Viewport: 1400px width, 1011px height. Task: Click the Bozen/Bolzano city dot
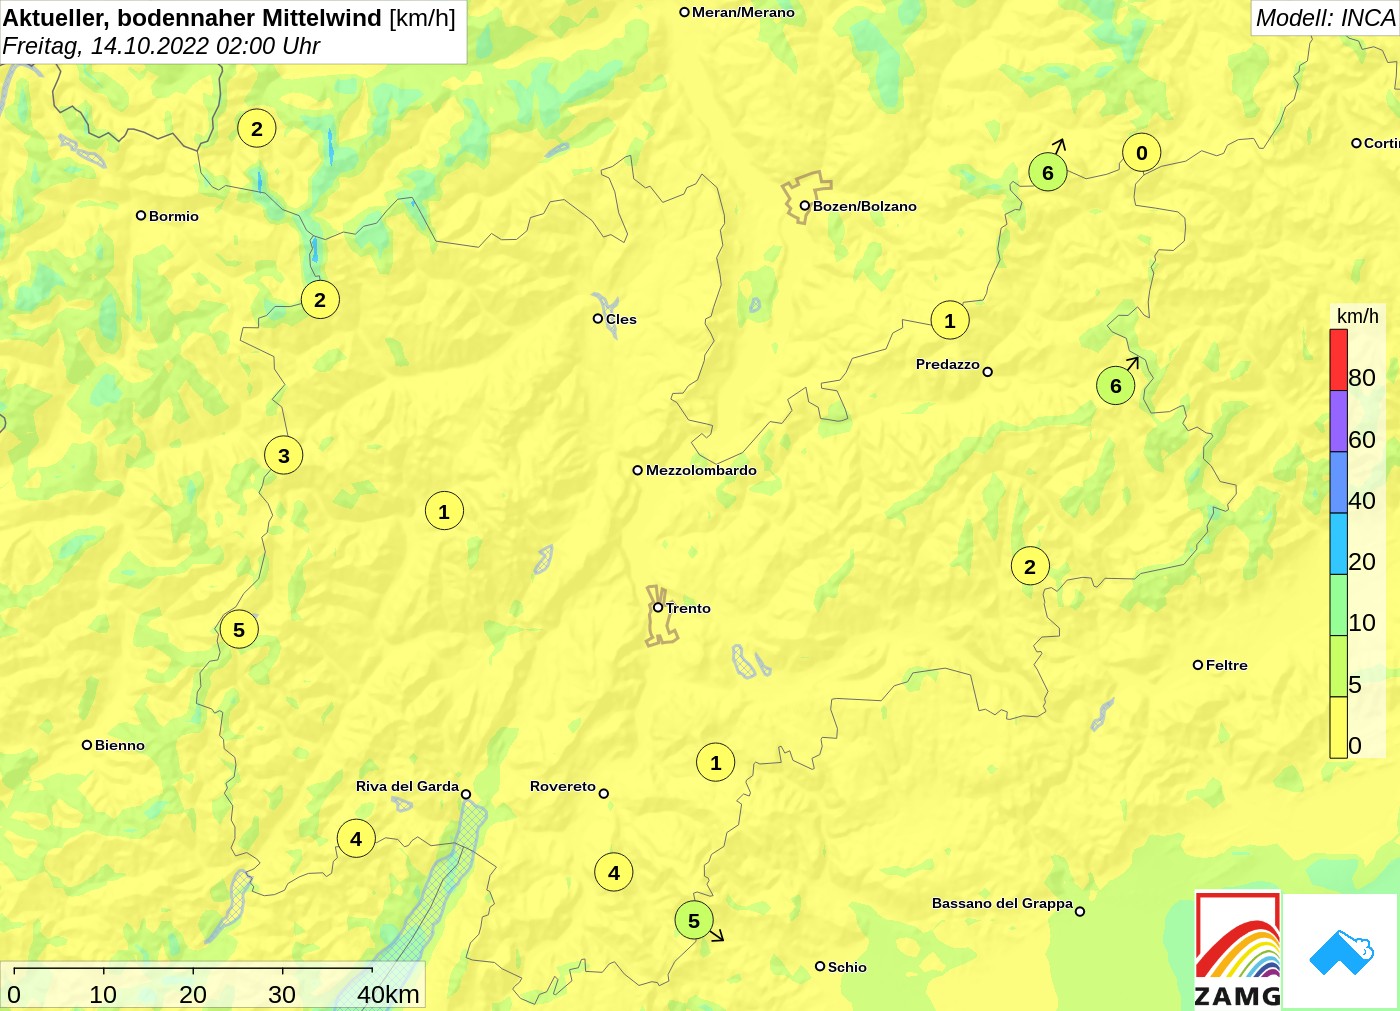pyautogui.click(x=804, y=206)
